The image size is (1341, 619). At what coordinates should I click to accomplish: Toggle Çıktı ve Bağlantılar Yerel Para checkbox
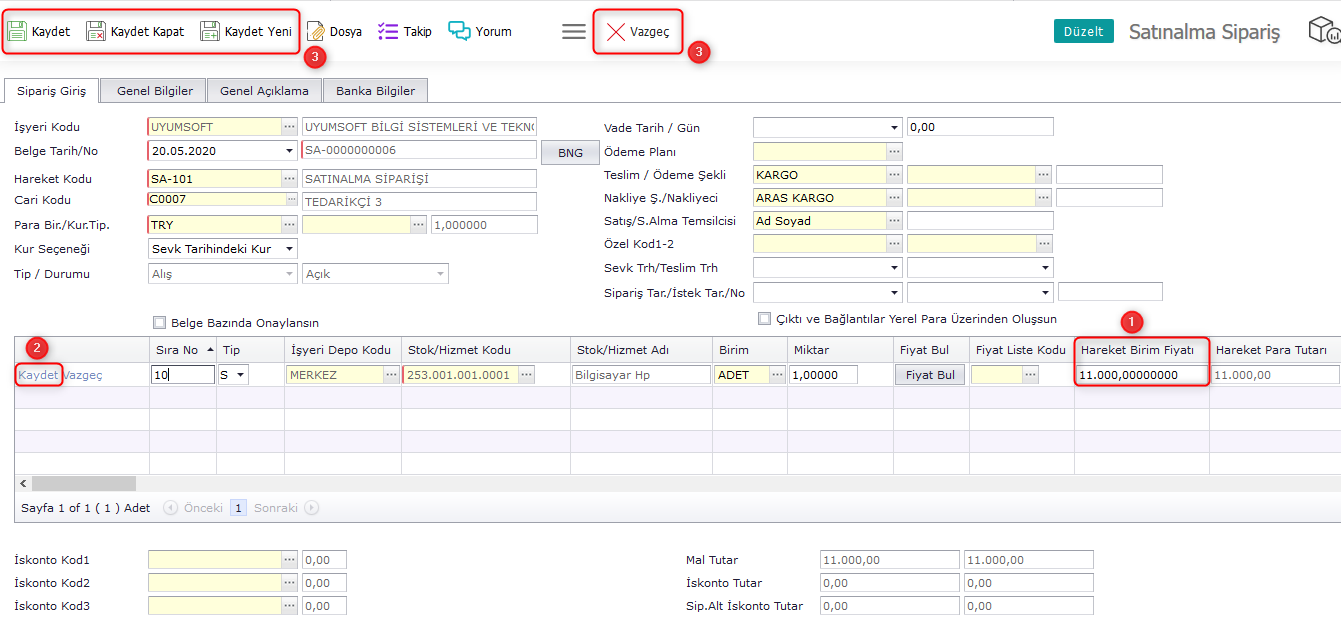click(765, 319)
